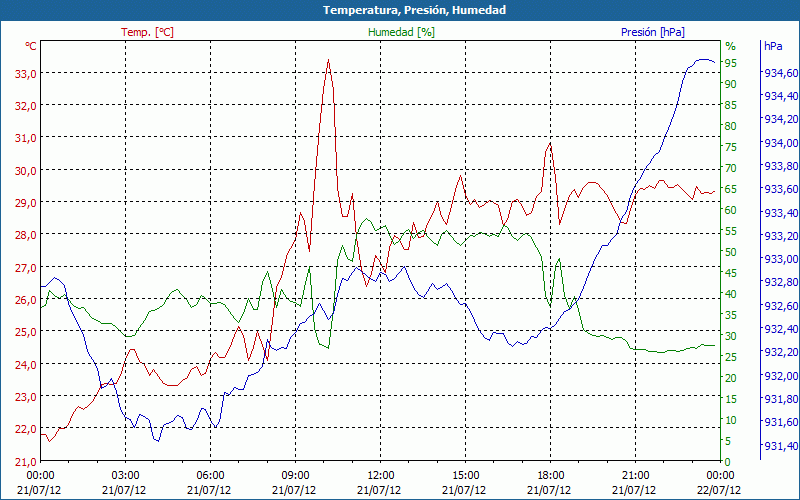The width and height of the screenshot is (800, 500).
Task: Click the "933,40" pressure axis value
Action: (781, 213)
